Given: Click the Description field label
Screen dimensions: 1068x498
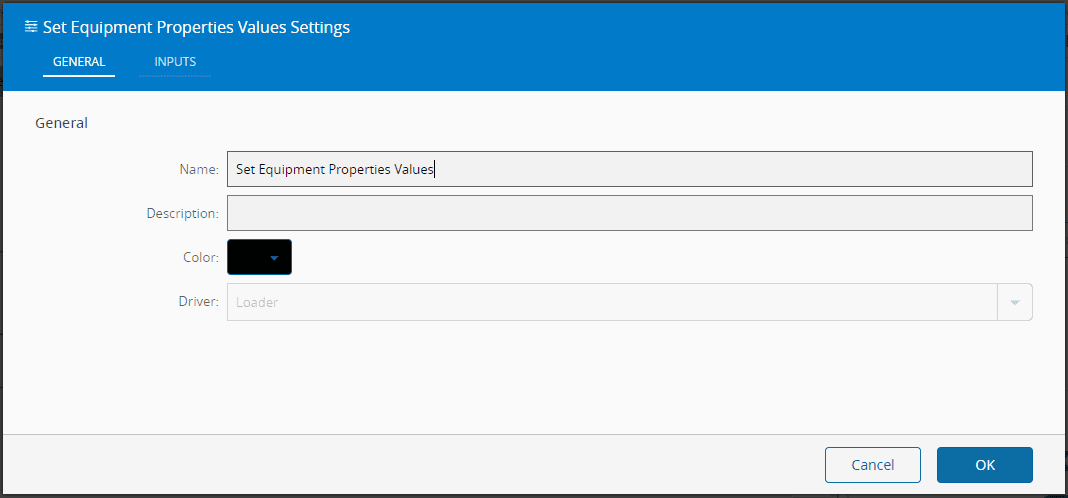Looking at the screenshot, I should tap(182, 214).
